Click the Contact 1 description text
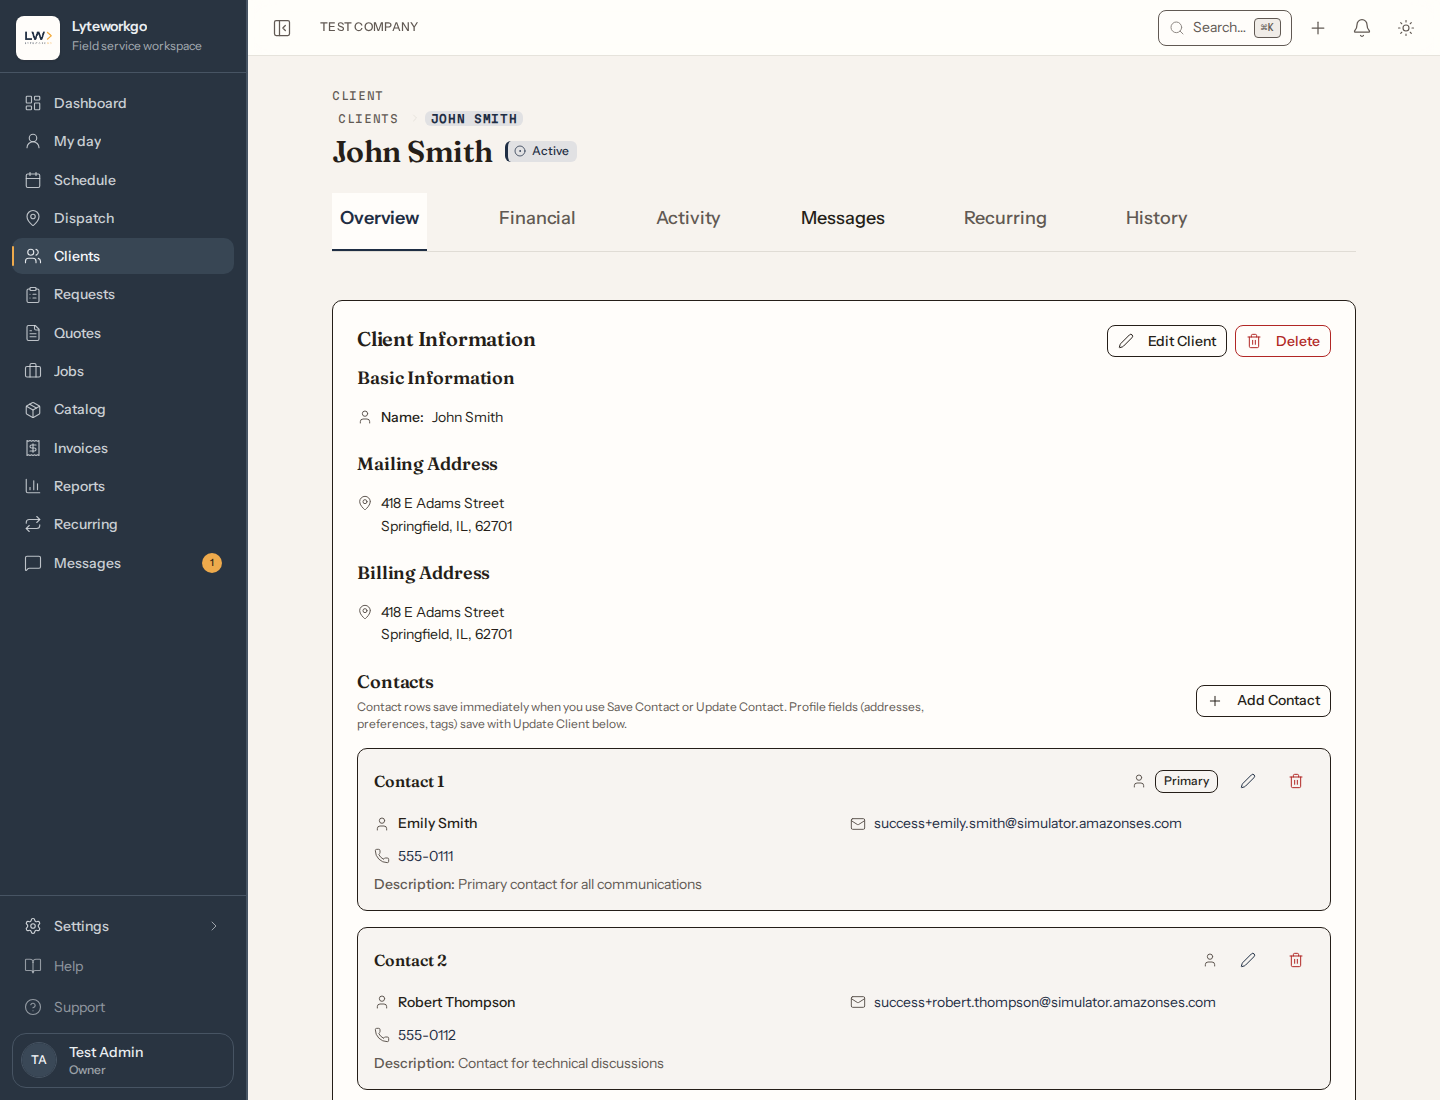This screenshot has width=1440, height=1100. coord(538,884)
